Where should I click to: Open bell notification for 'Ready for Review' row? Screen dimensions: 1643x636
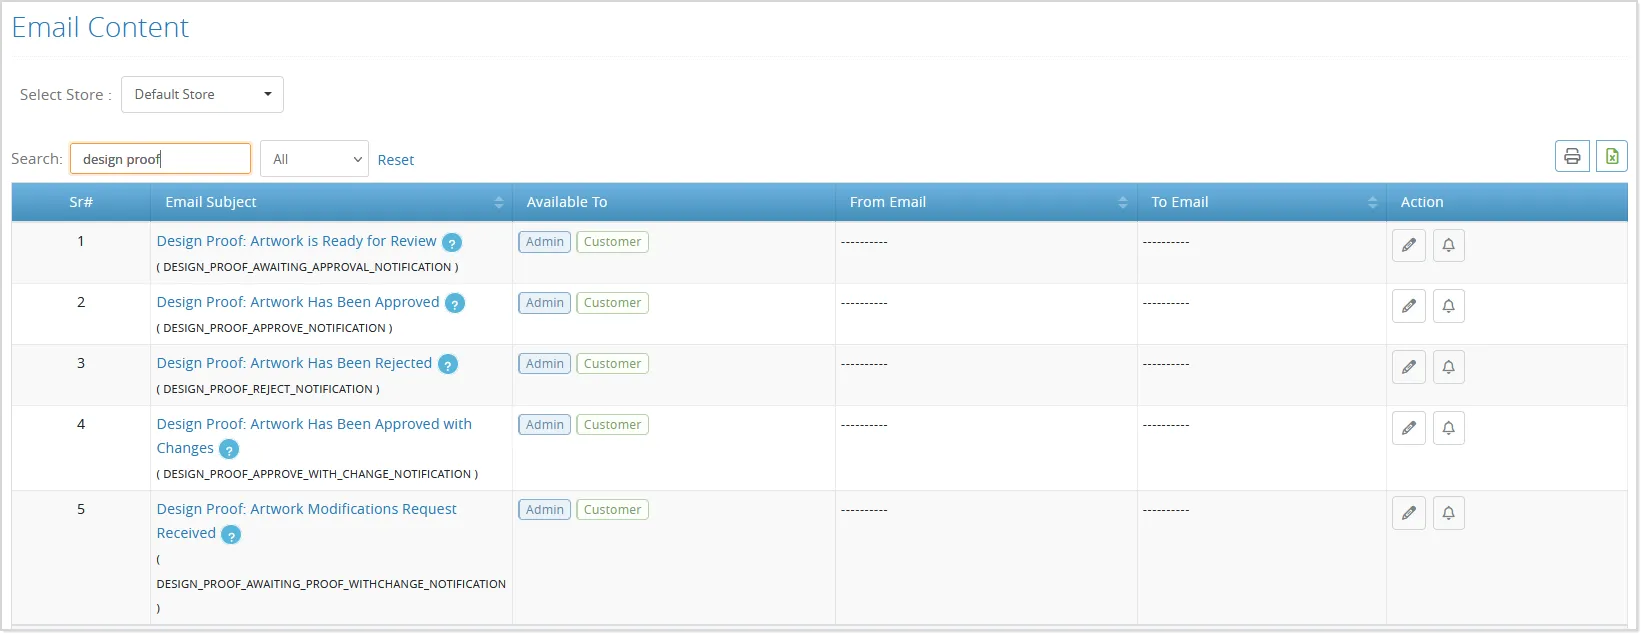1449,245
